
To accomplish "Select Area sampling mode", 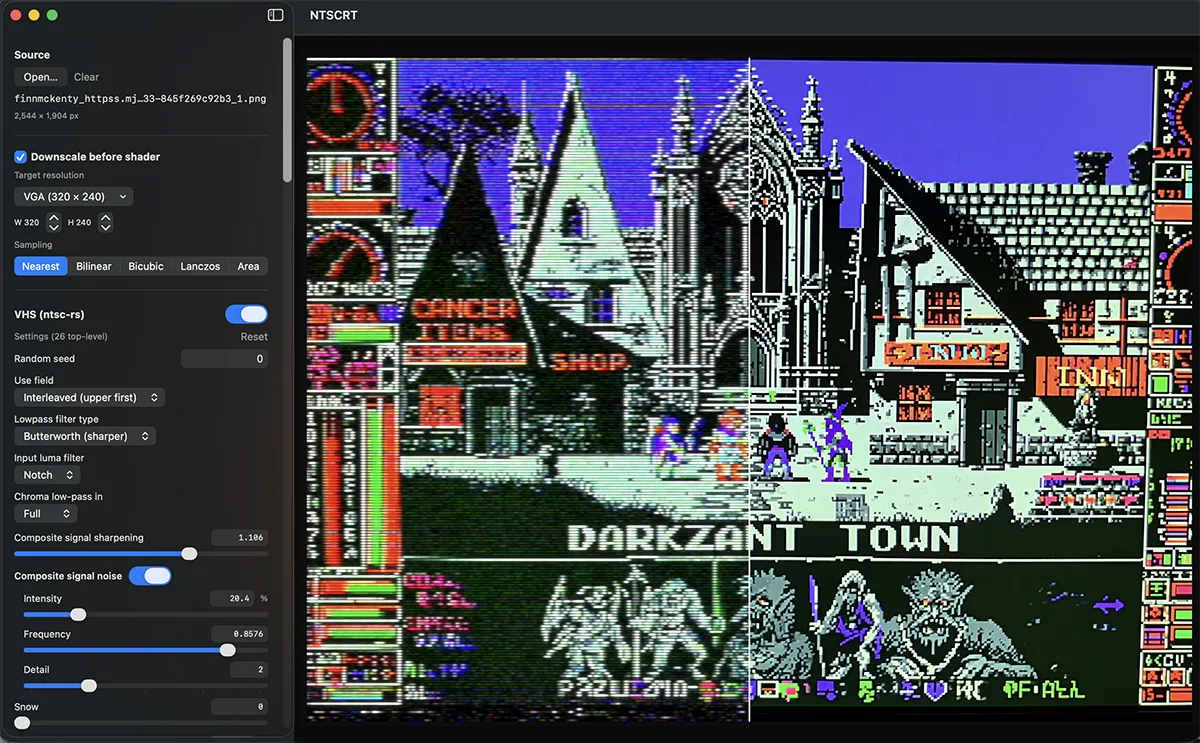I will click(248, 266).
